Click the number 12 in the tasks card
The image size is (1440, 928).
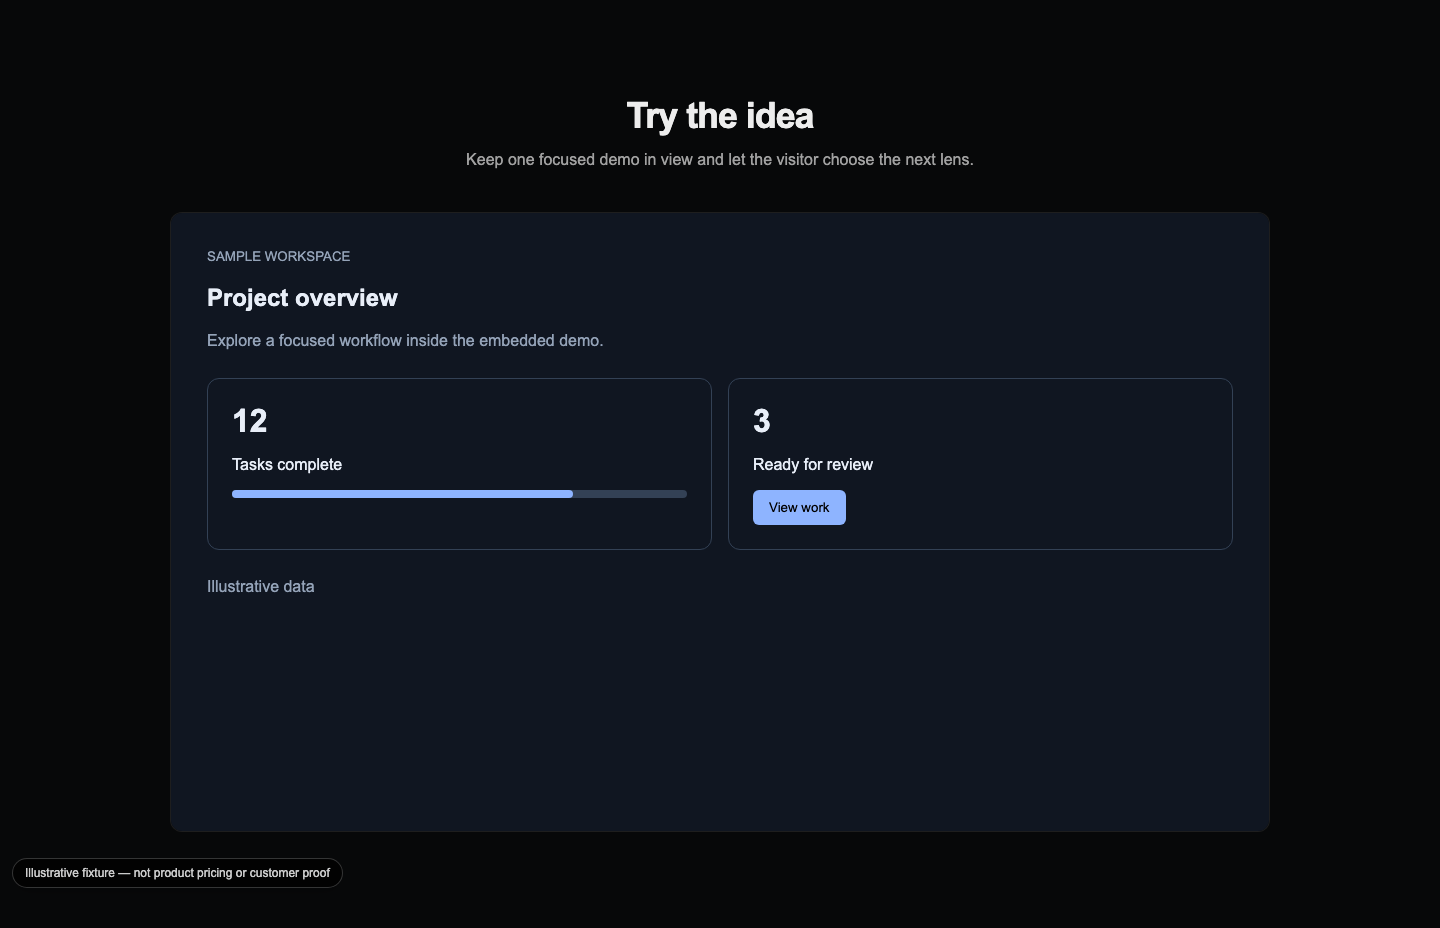click(250, 421)
